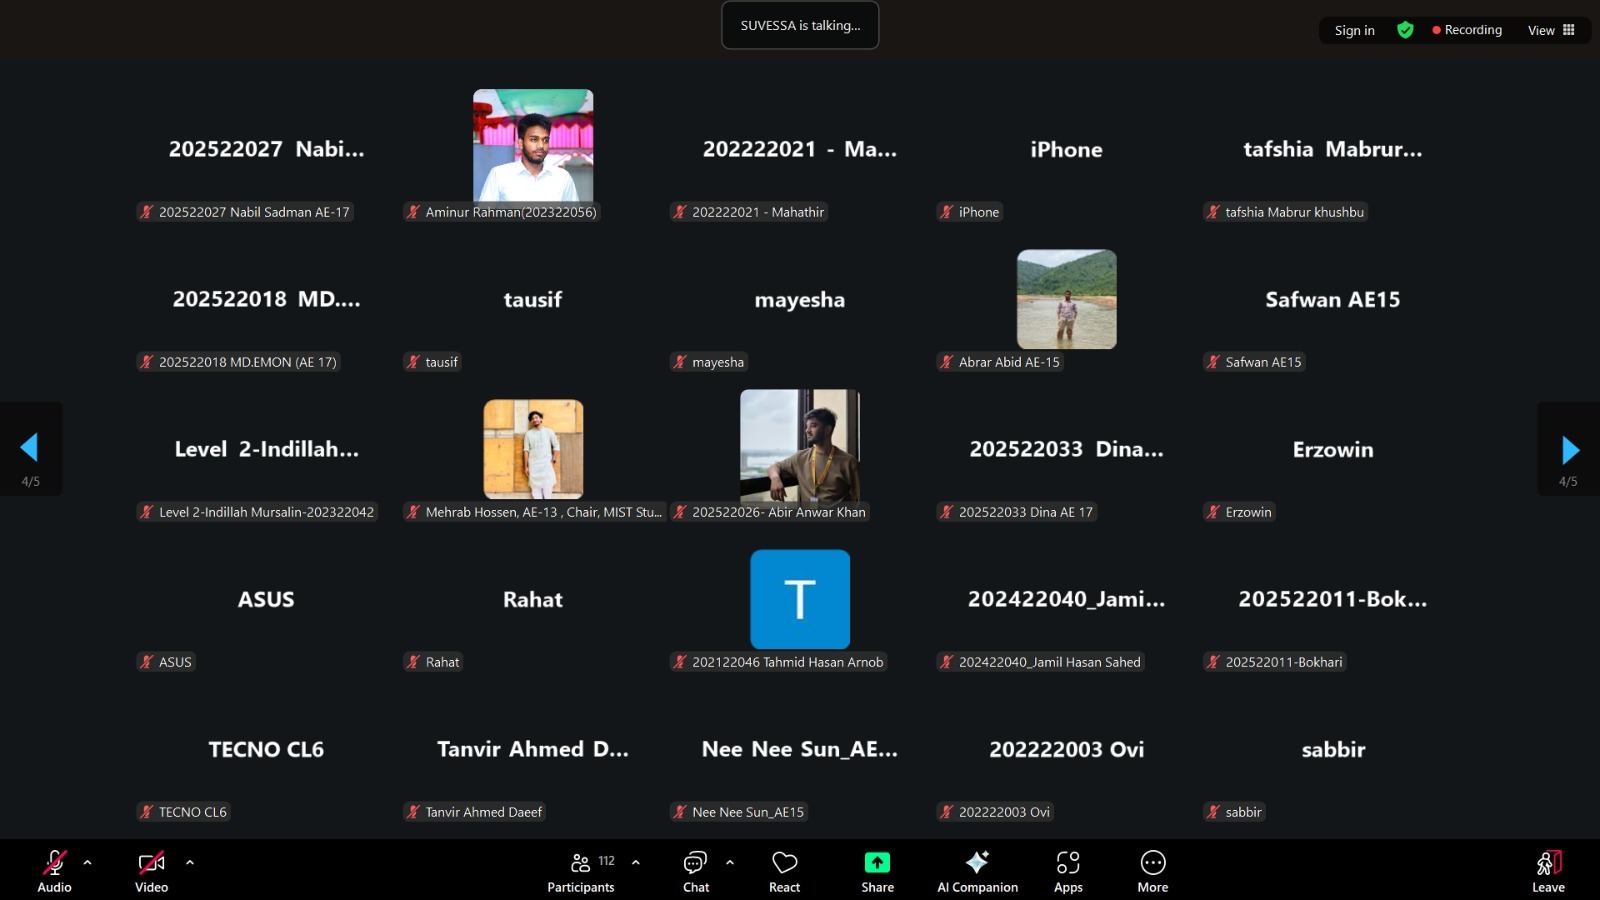The height and width of the screenshot is (900, 1600).
Task: Expand audio settings arrow next to Audio
Action: [88, 862]
